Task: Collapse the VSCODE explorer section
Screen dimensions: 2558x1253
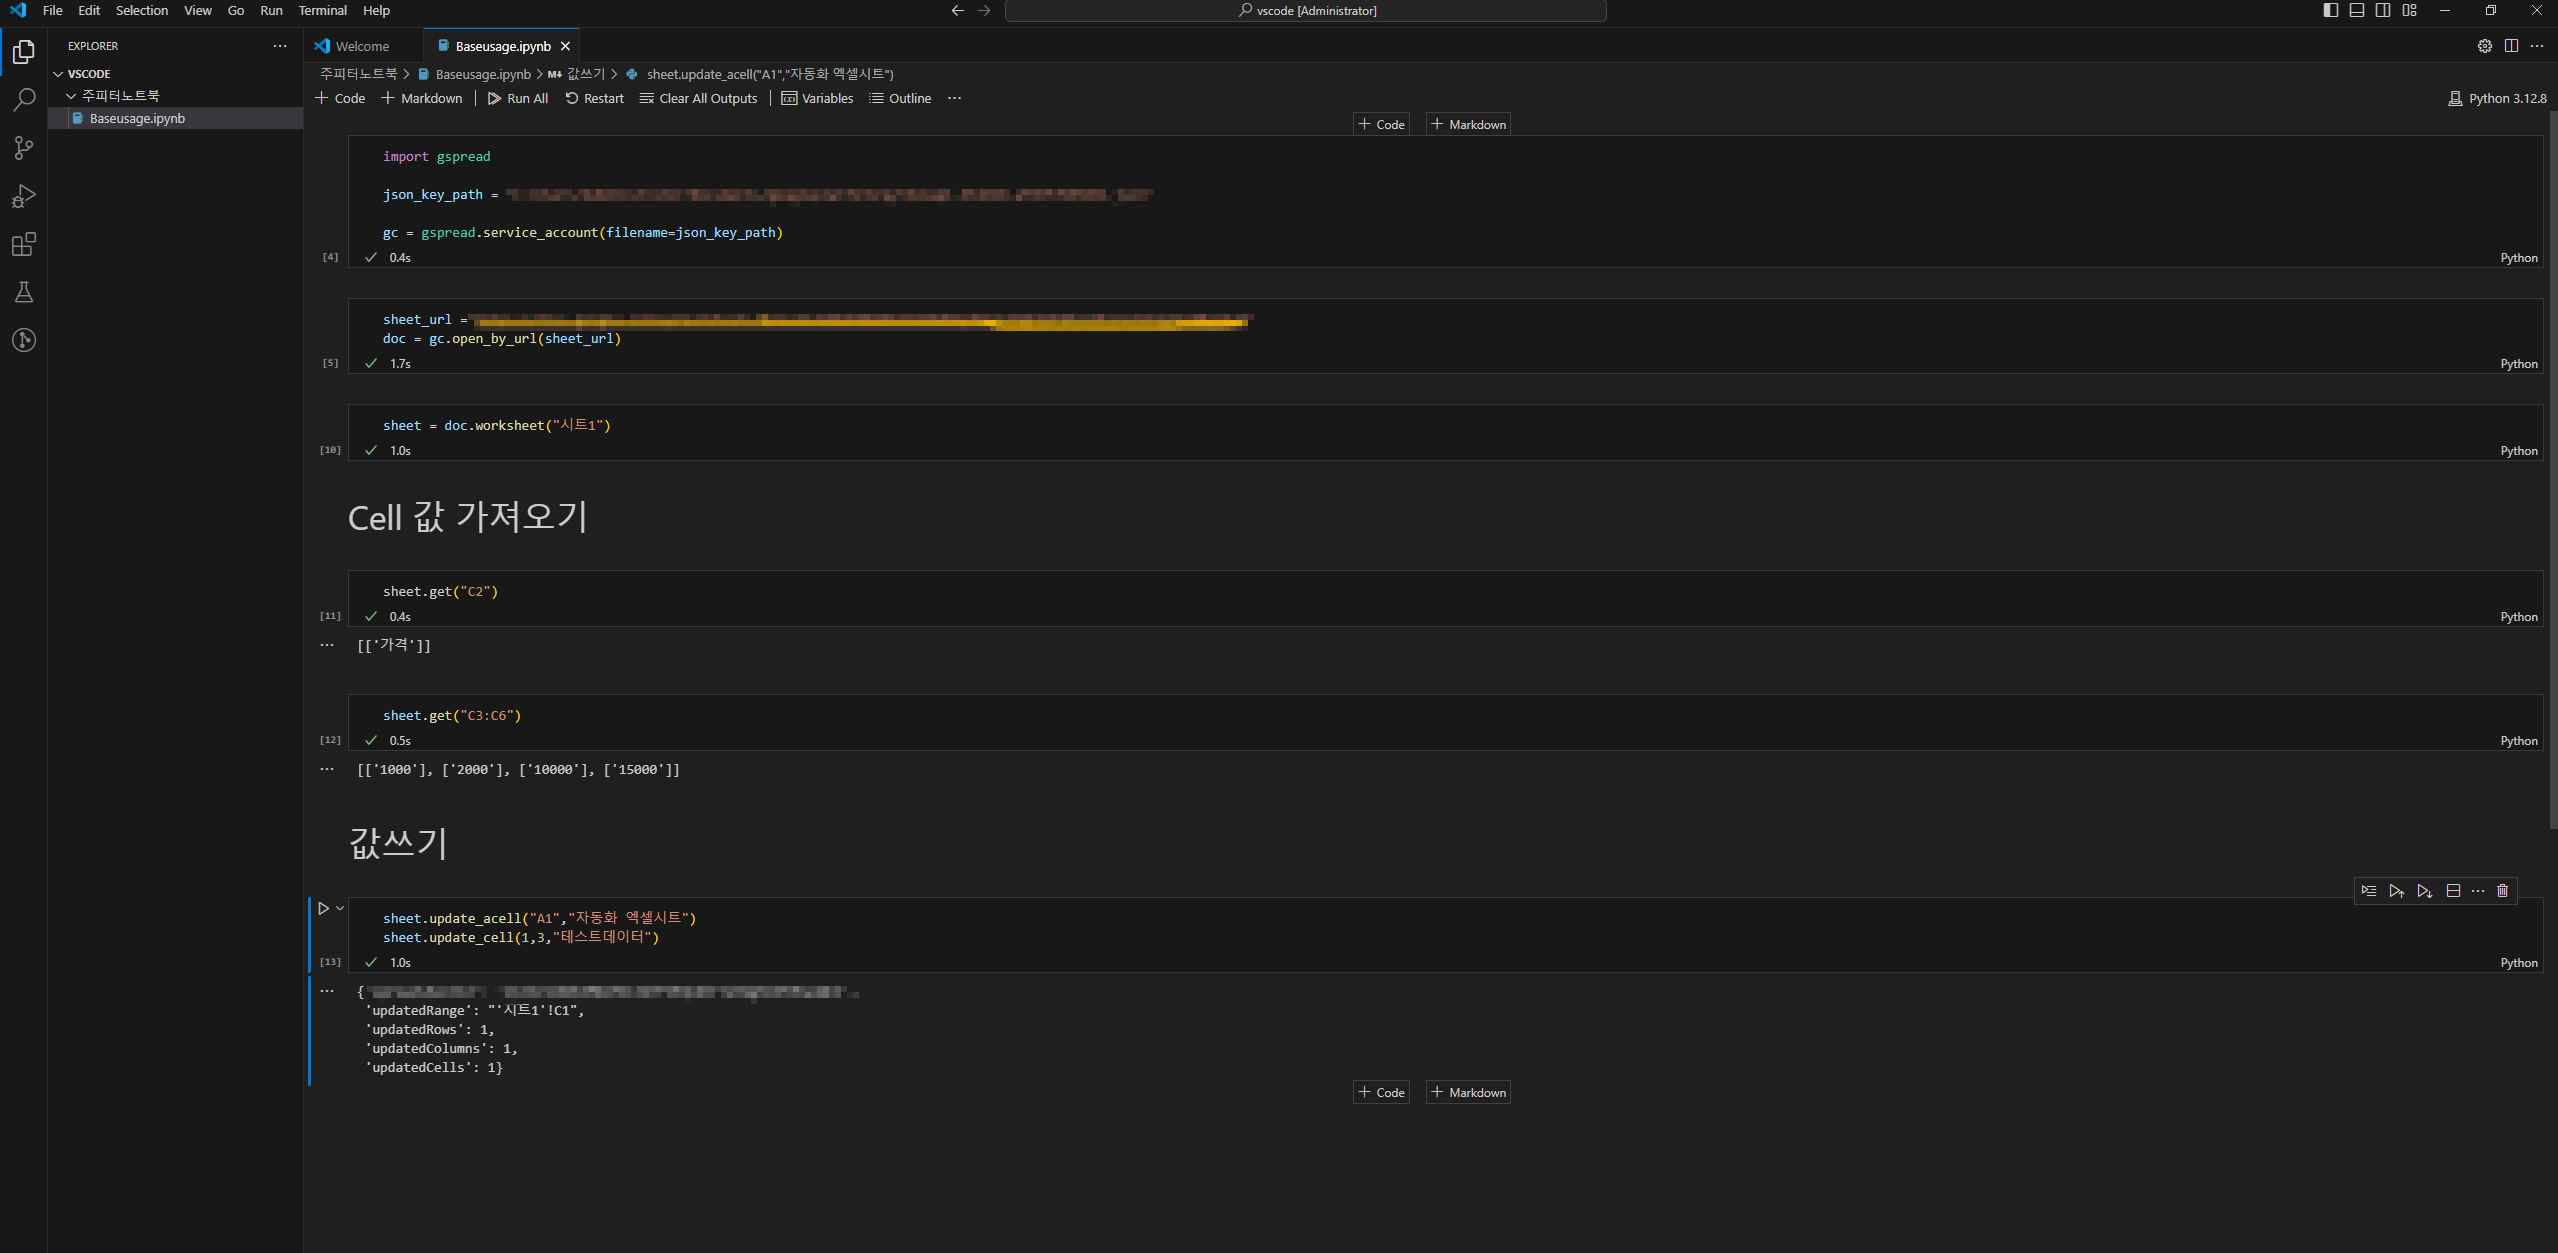Action: click(x=58, y=74)
